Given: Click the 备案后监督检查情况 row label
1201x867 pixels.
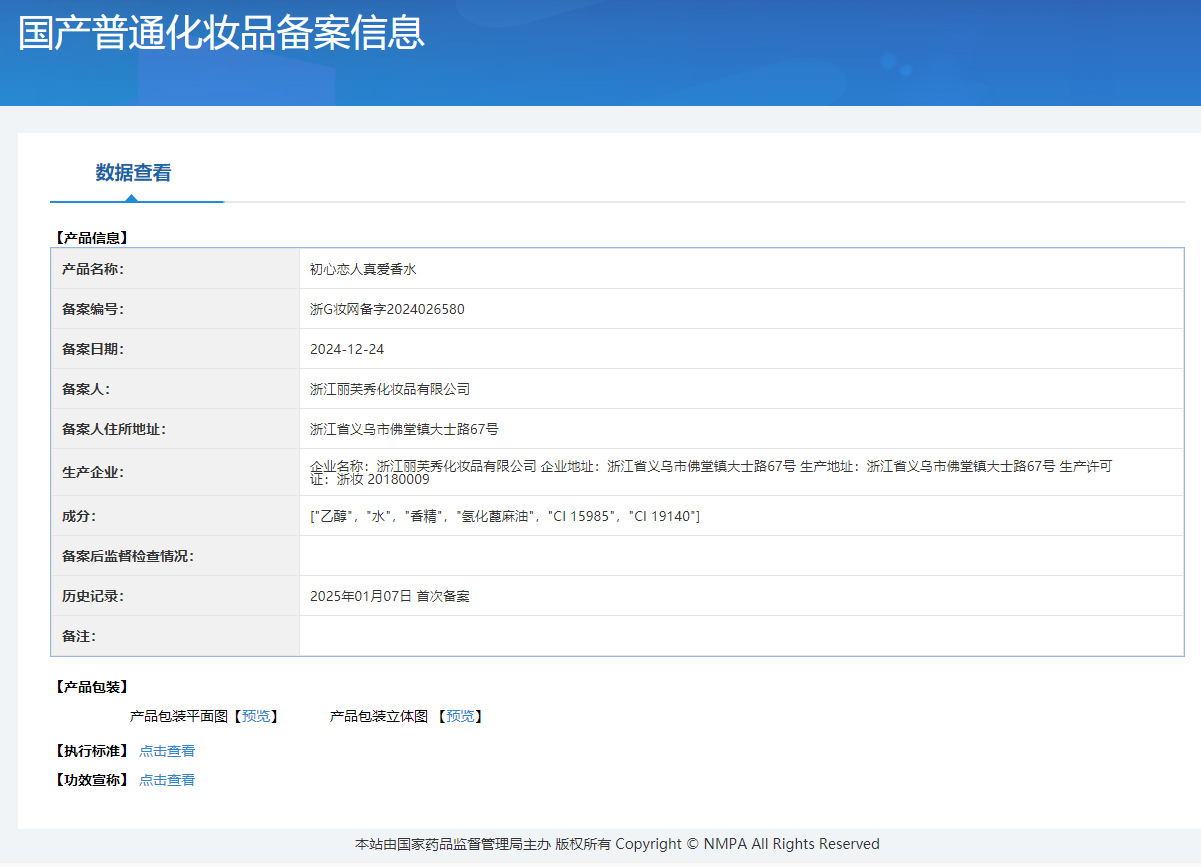Looking at the screenshot, I should (128, 556).
